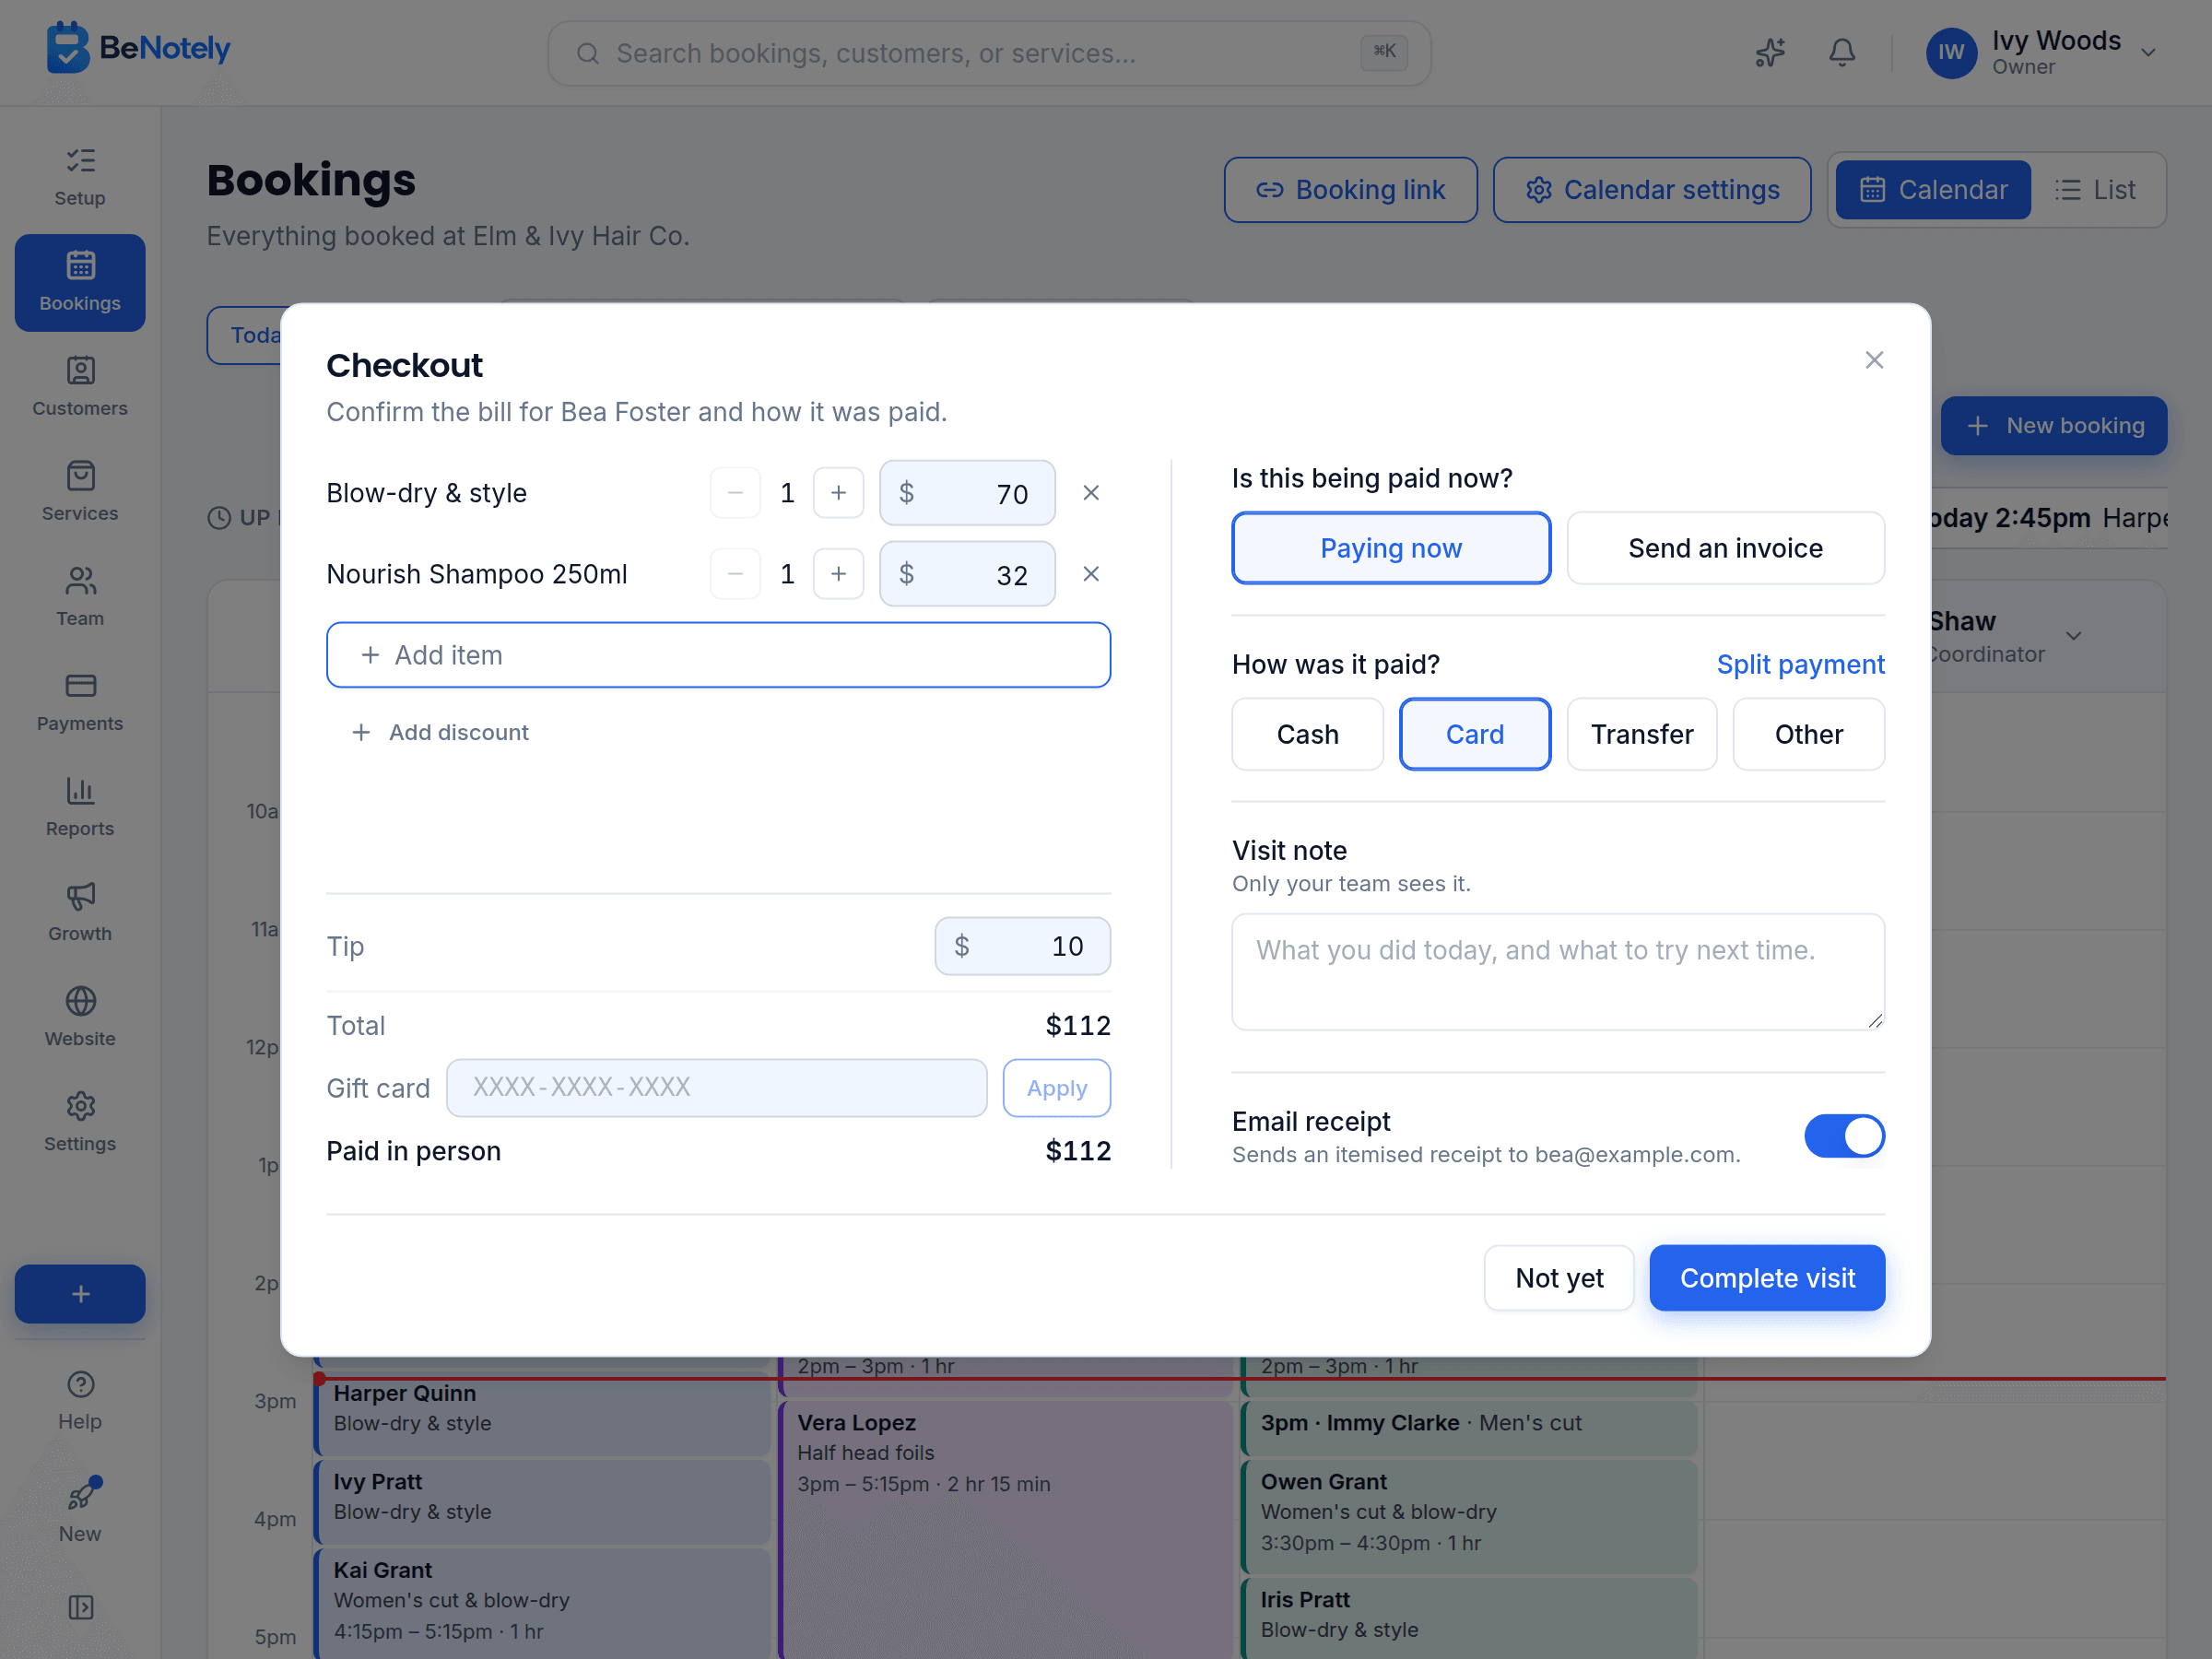Close the Checkout dialog
This screenshot has width=2212, height=1659.
1874,360
